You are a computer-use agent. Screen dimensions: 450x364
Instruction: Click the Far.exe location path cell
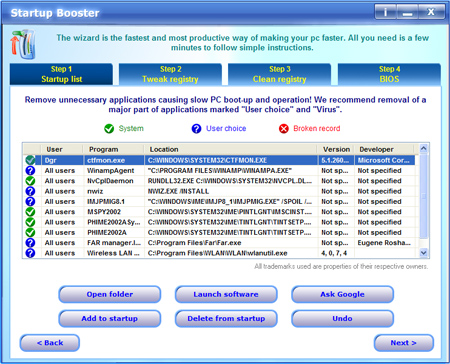coord(231,243)
